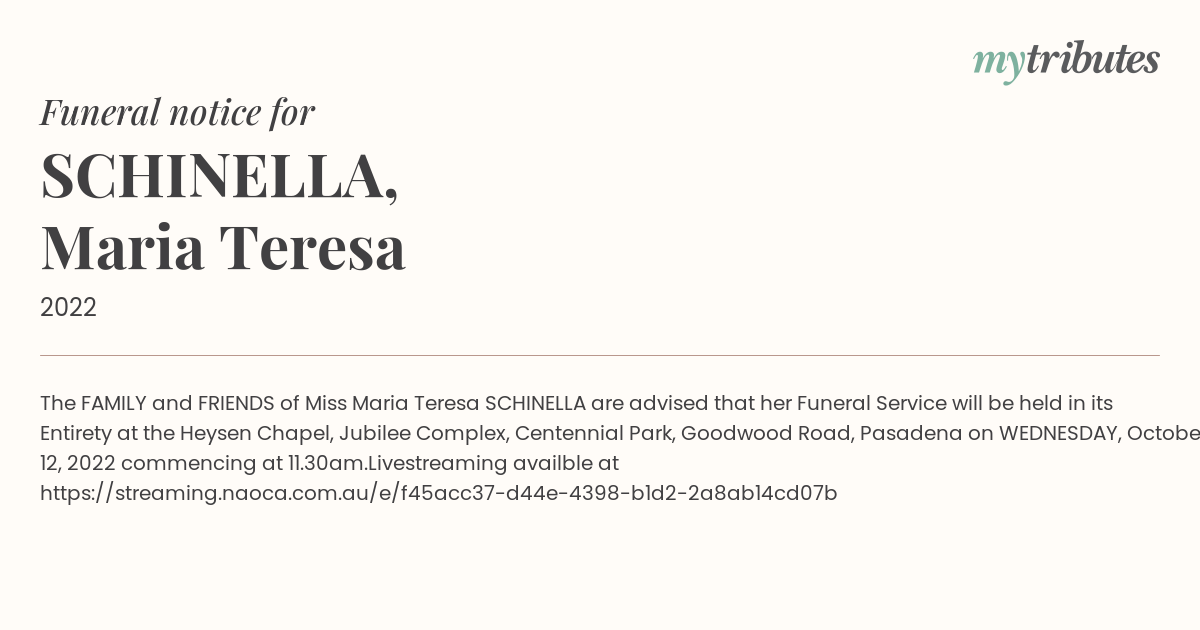1200x630 pixels.
Task: Select 'Miss Maria Teresa SCHINELLA' in paragraph
Action: click(x=445, y=403)
